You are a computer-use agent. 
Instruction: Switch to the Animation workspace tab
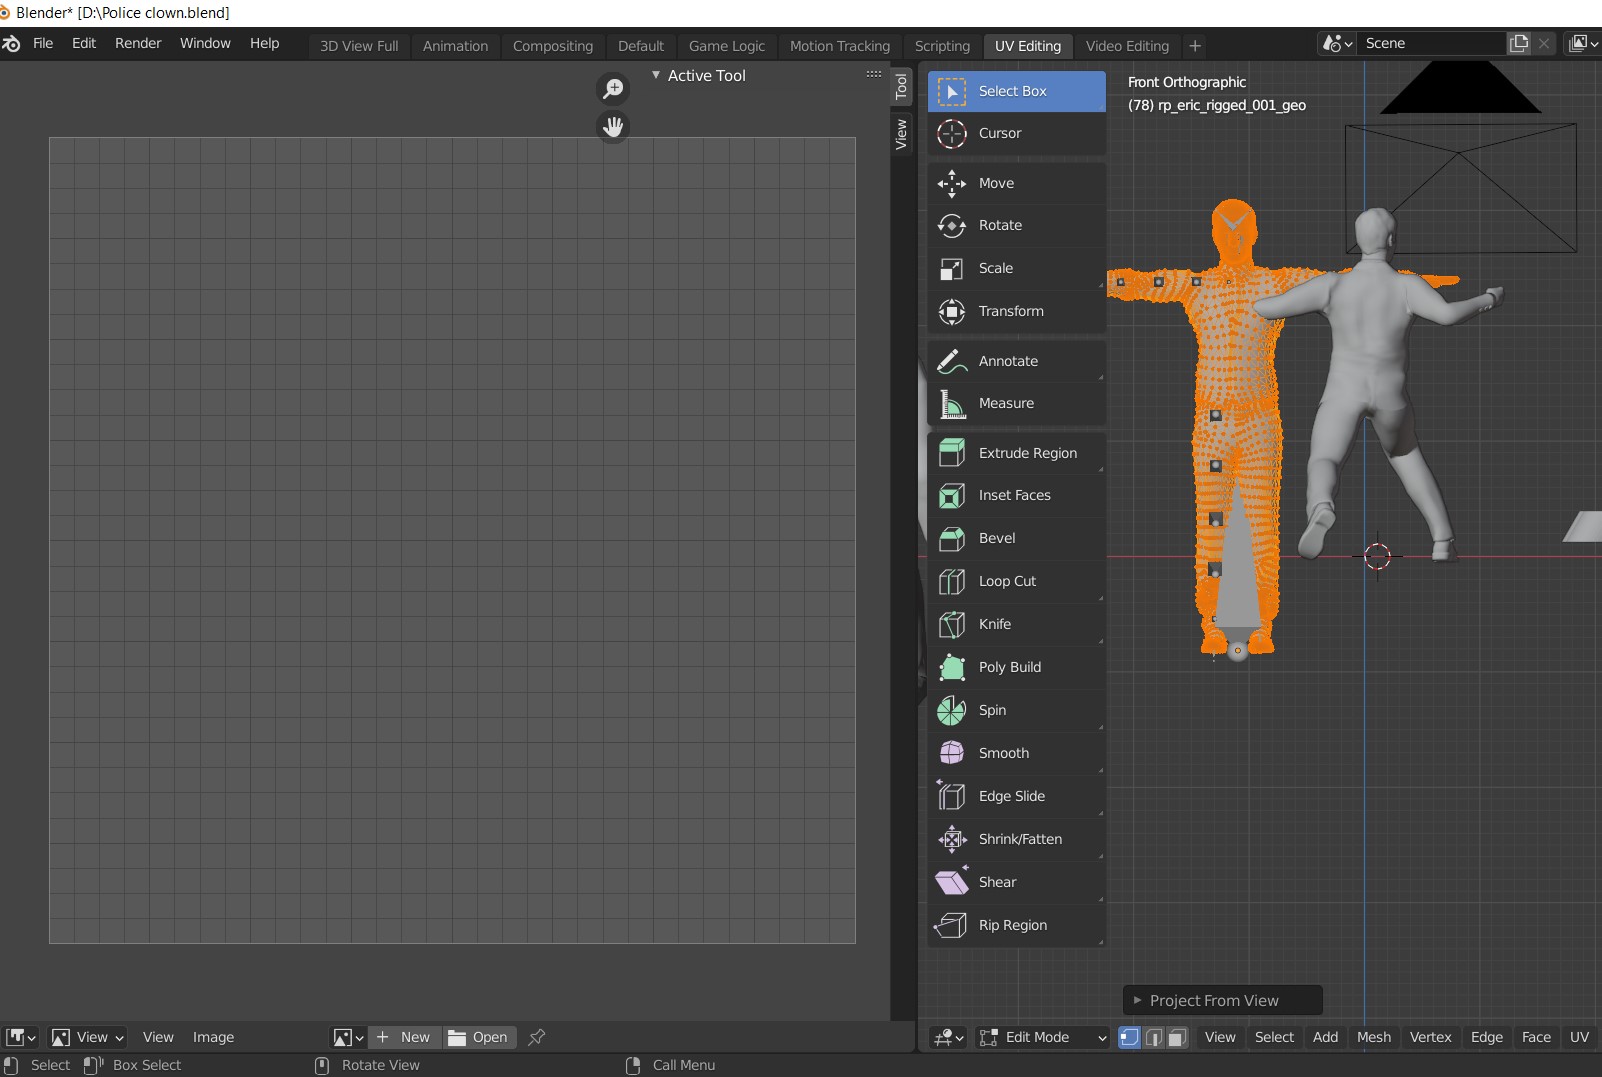[x=455, y=46]
